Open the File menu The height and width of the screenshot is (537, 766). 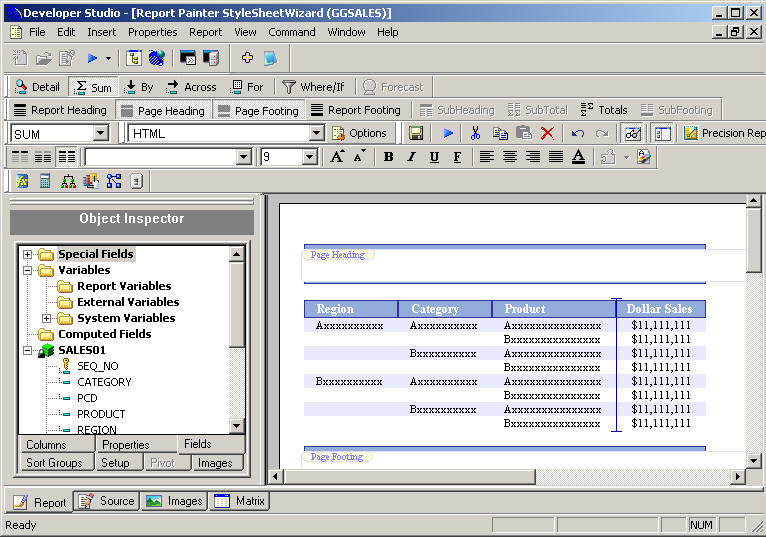pos(37,32)
